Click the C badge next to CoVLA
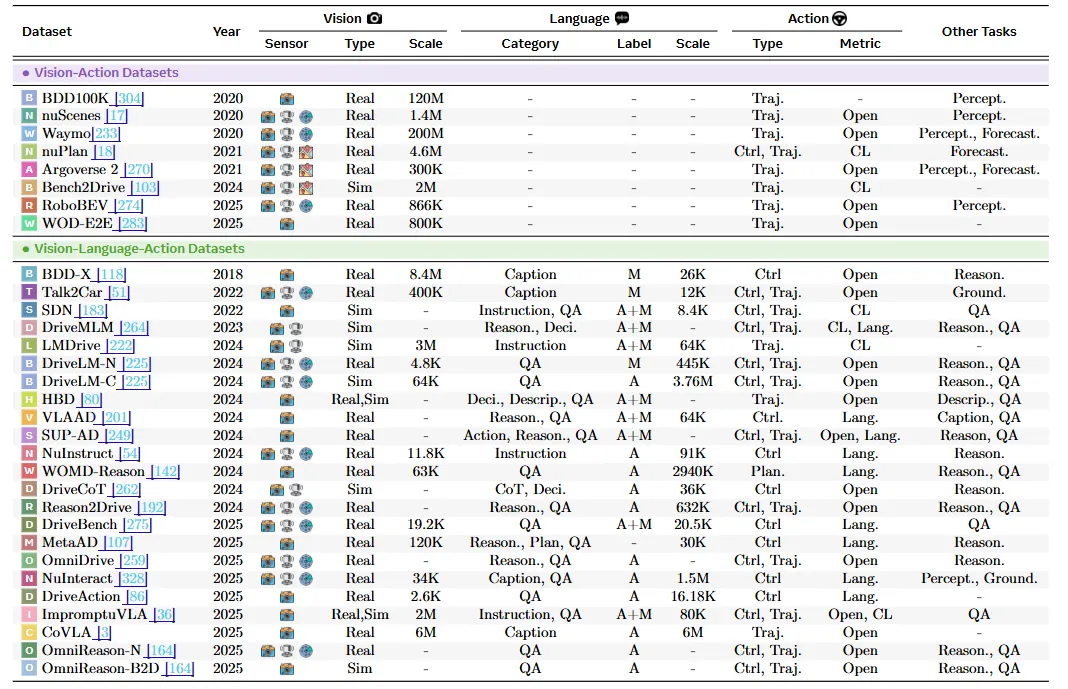 tap(29, 632)
